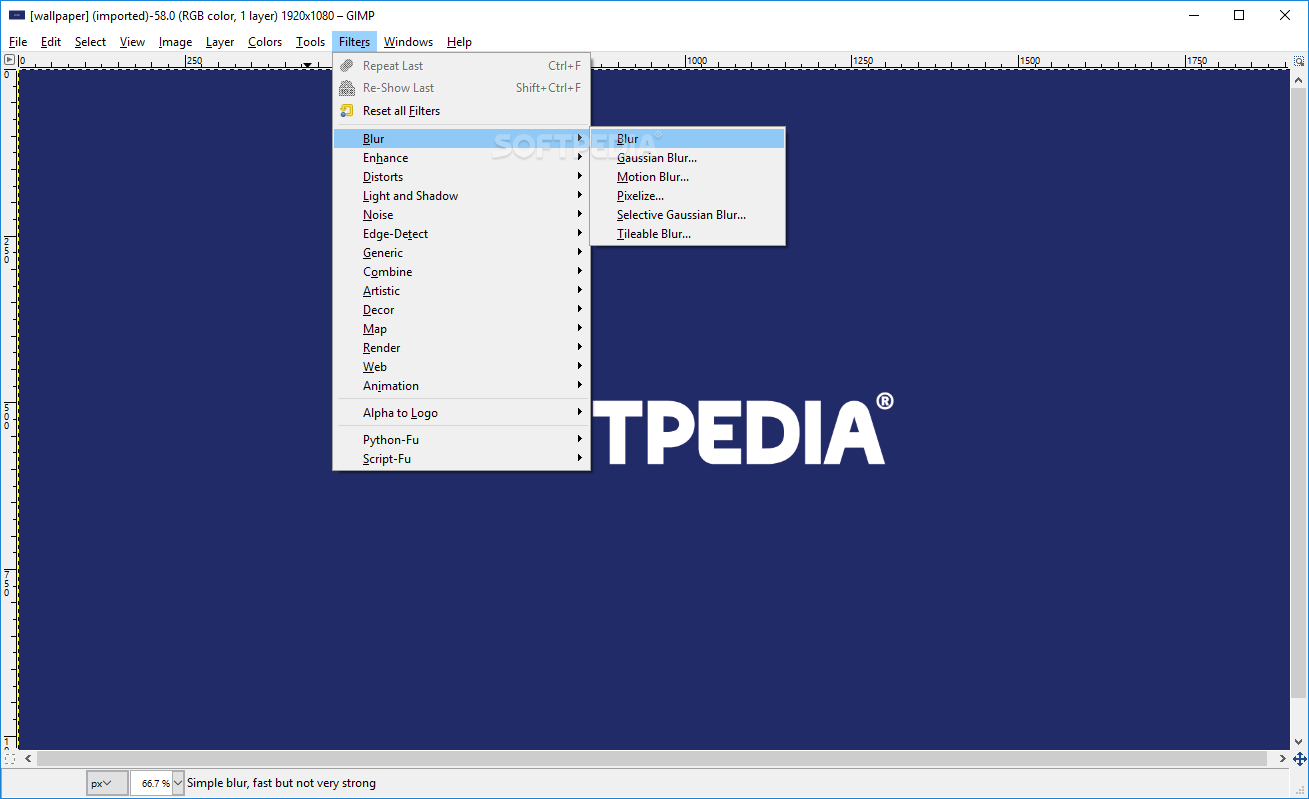The image size is (1309, 799).
Task: Expand the Light and Shadow submenu
Action: pos(461,196)
